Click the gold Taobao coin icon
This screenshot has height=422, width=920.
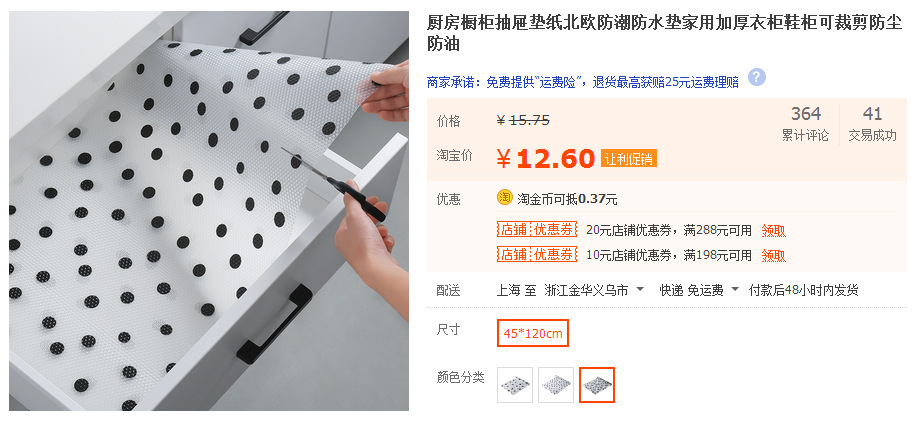click(505, 198)
